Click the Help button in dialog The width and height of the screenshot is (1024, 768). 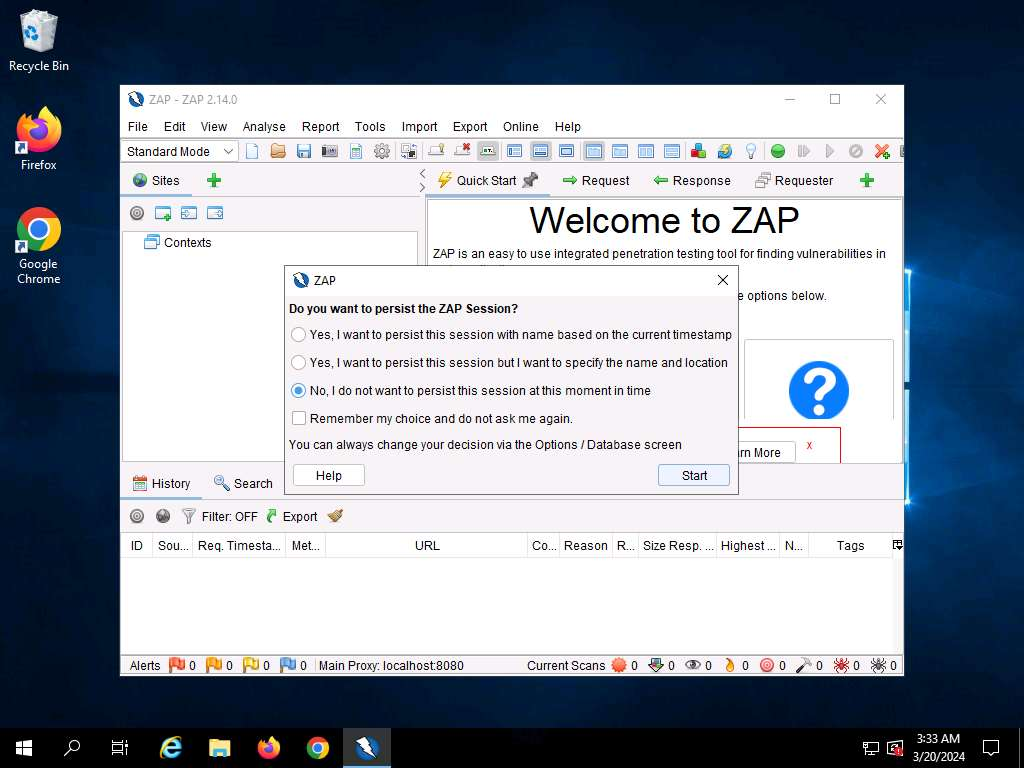coord(328,475)
